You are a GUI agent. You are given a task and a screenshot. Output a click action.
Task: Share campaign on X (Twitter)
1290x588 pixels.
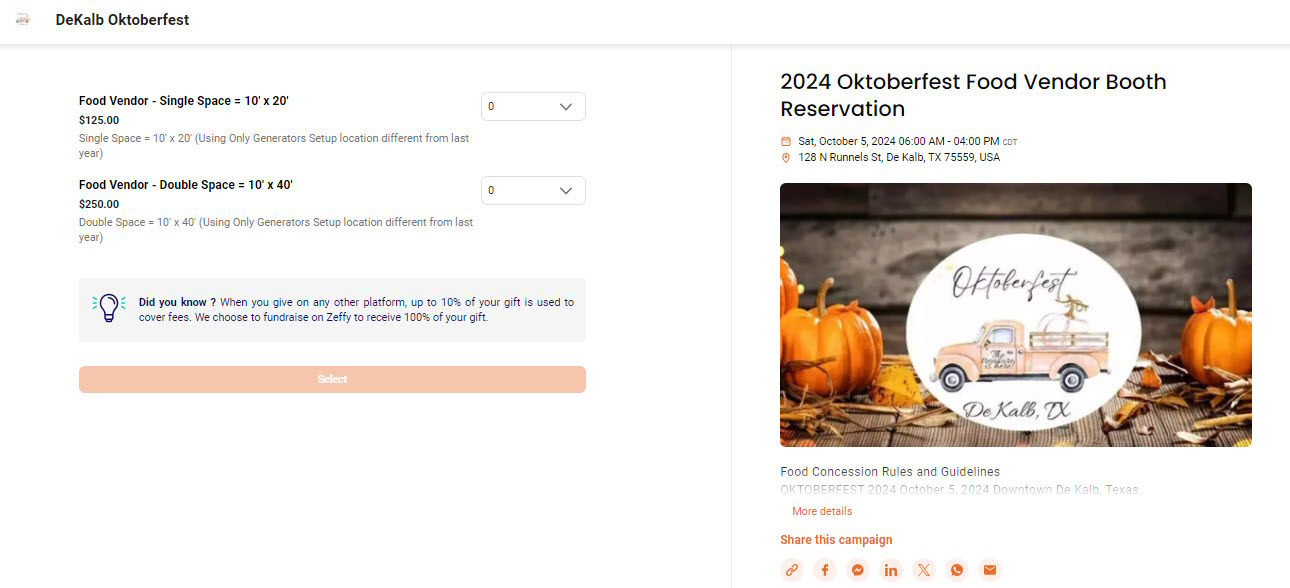point(924,570)
